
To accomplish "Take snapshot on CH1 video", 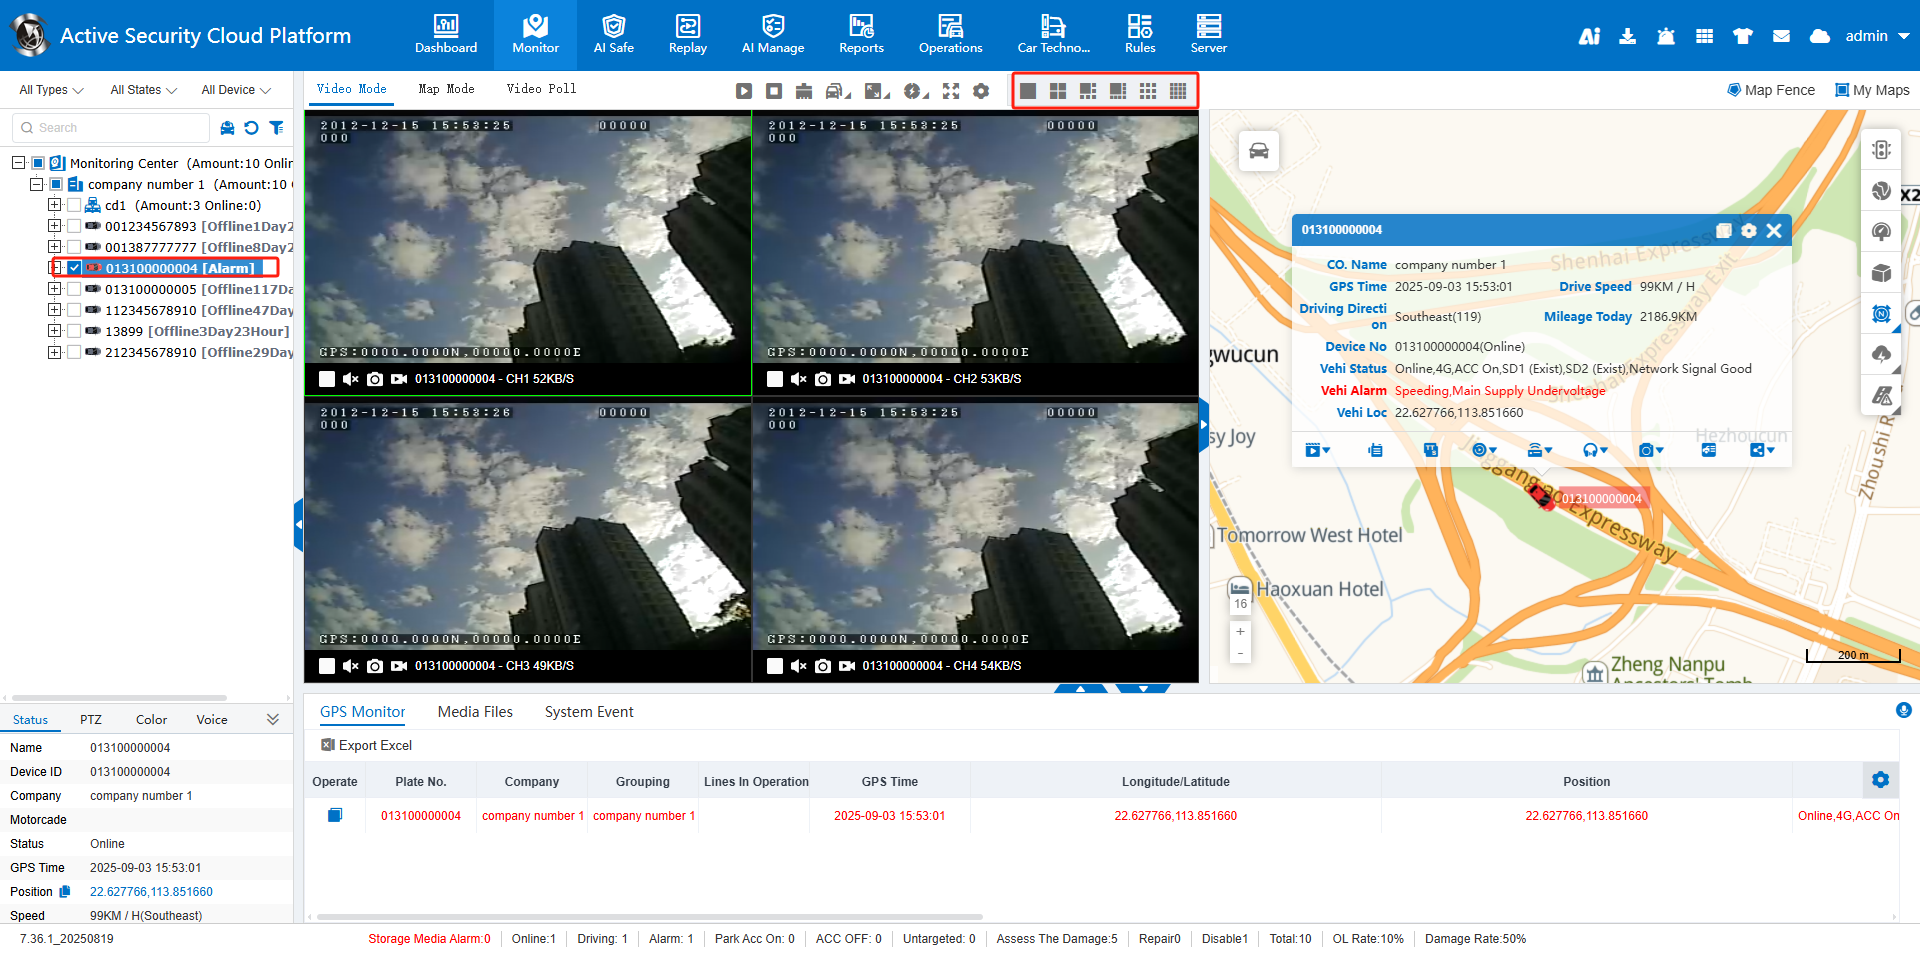I will pyautogui.click(x=374, y=379).
